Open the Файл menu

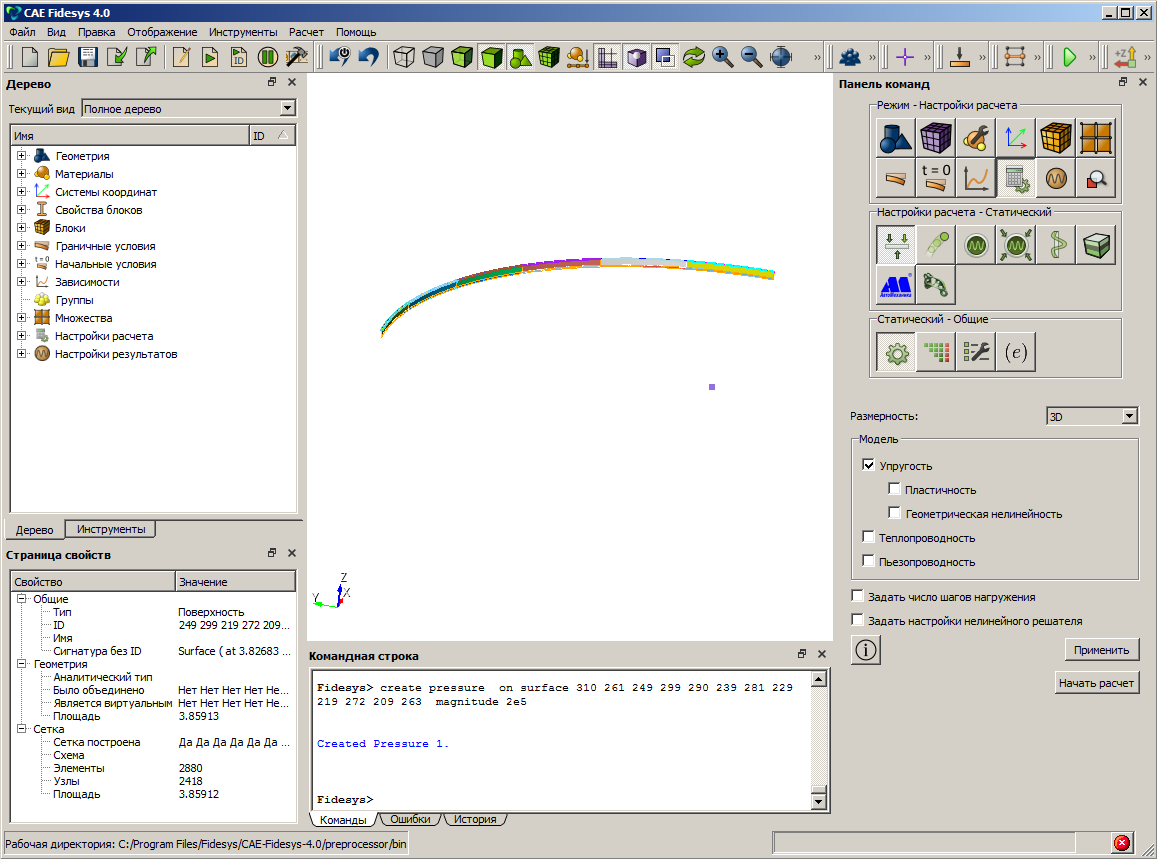22,32
